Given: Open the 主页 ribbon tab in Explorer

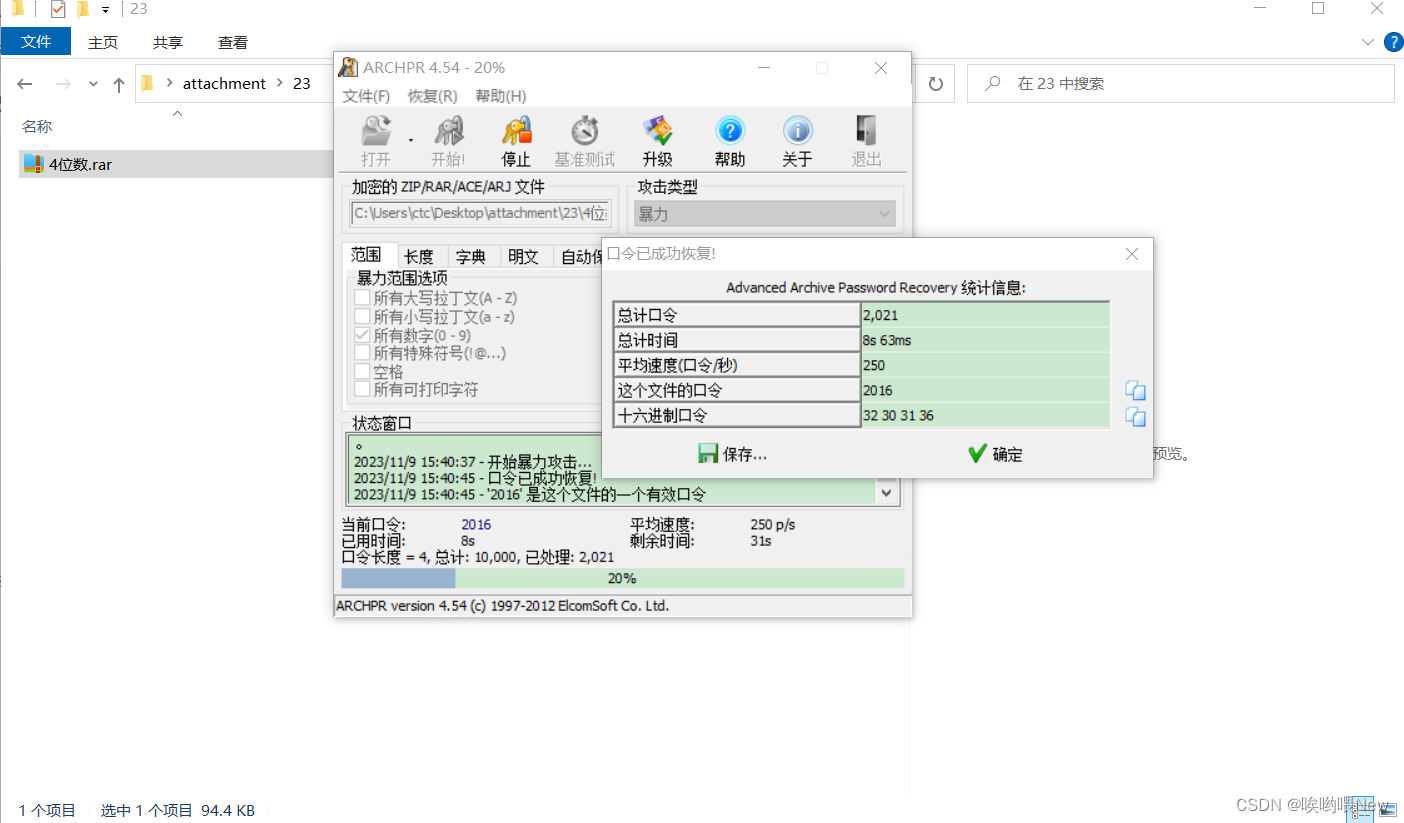Looking at the screenshot, I should tap(103, 42).
